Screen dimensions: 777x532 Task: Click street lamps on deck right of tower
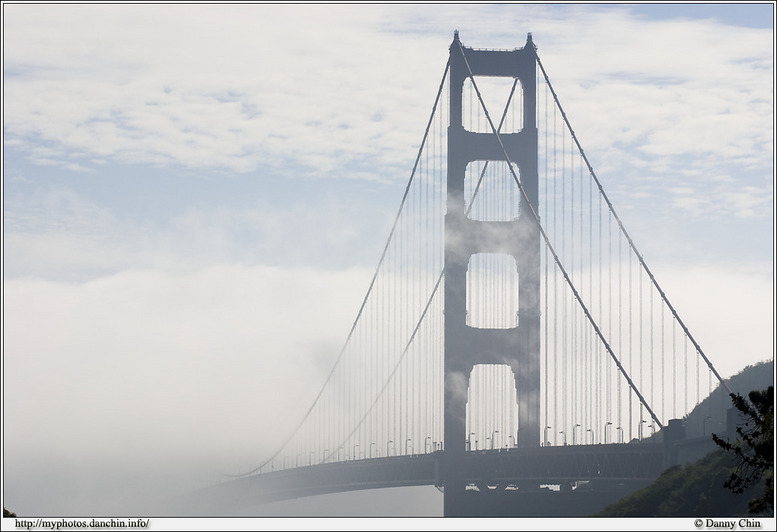[590, 433]
